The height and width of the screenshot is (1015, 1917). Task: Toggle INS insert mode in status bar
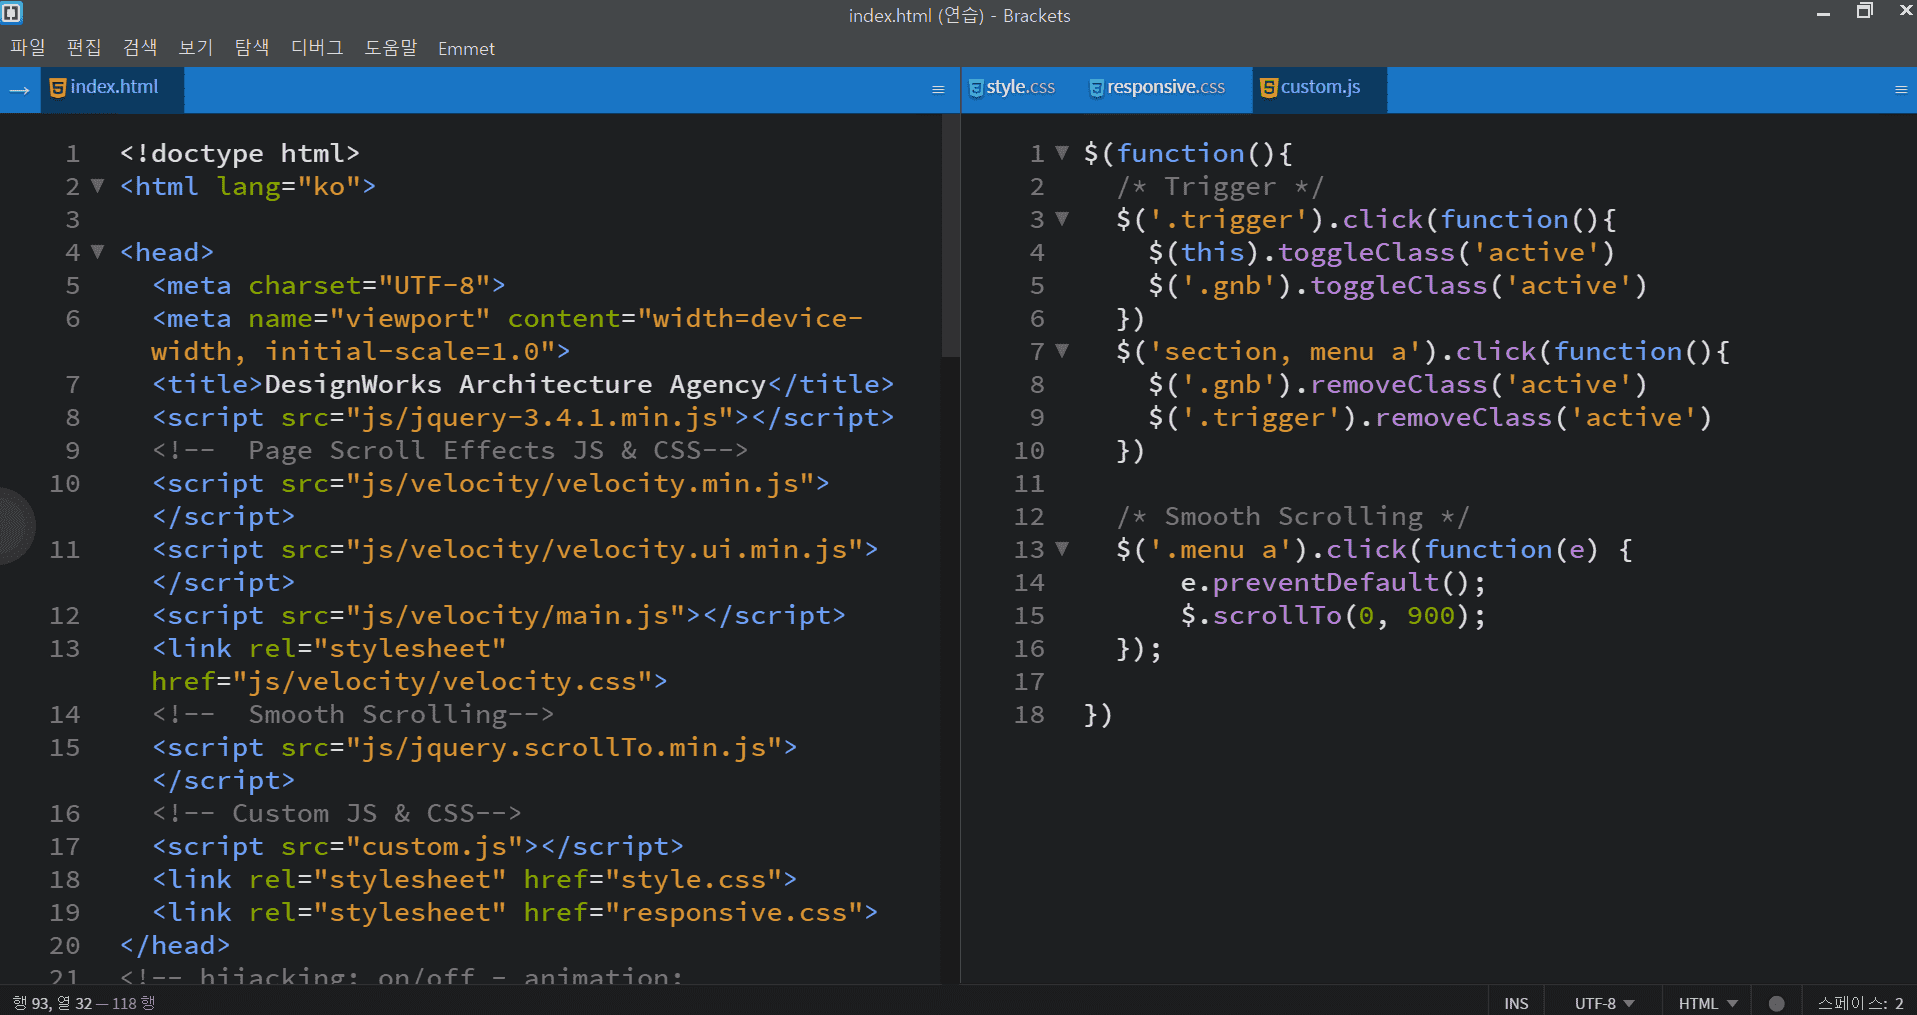[x=1516, y=1003]
